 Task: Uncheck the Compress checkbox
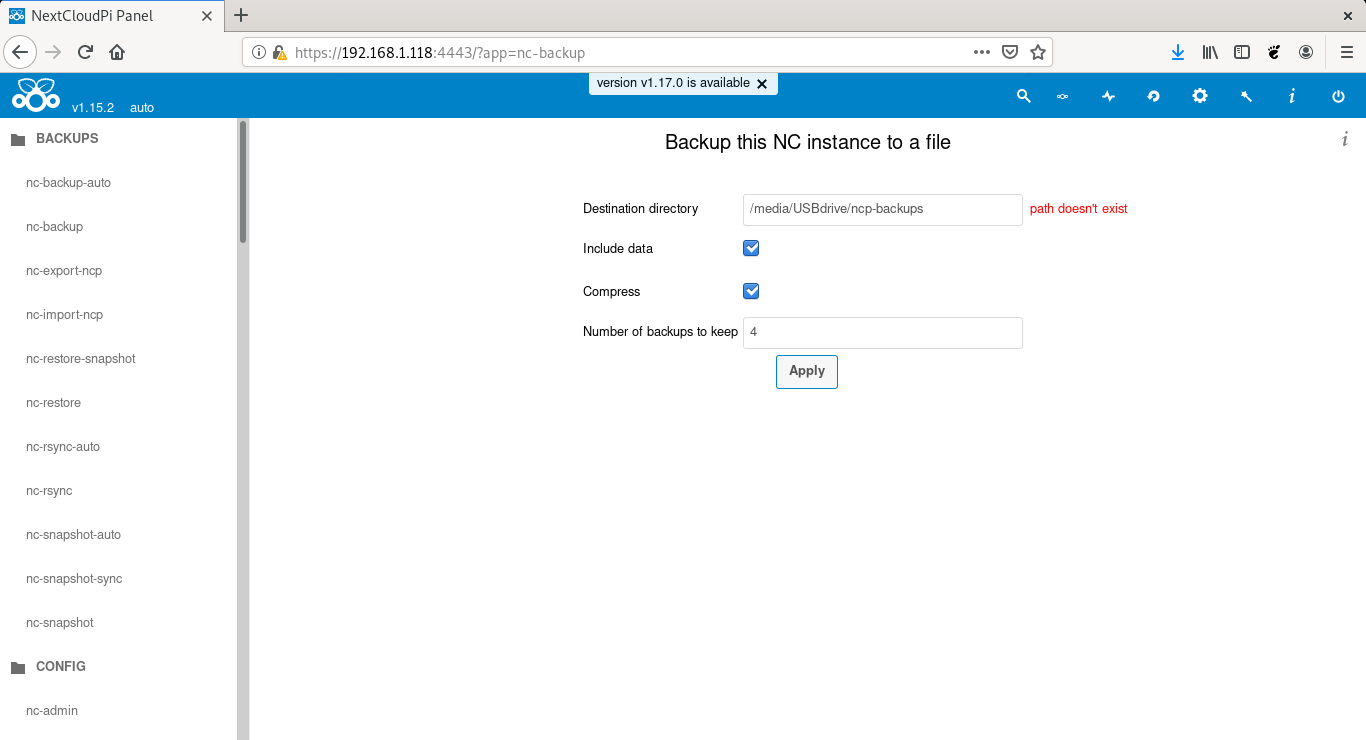point(751,291)
